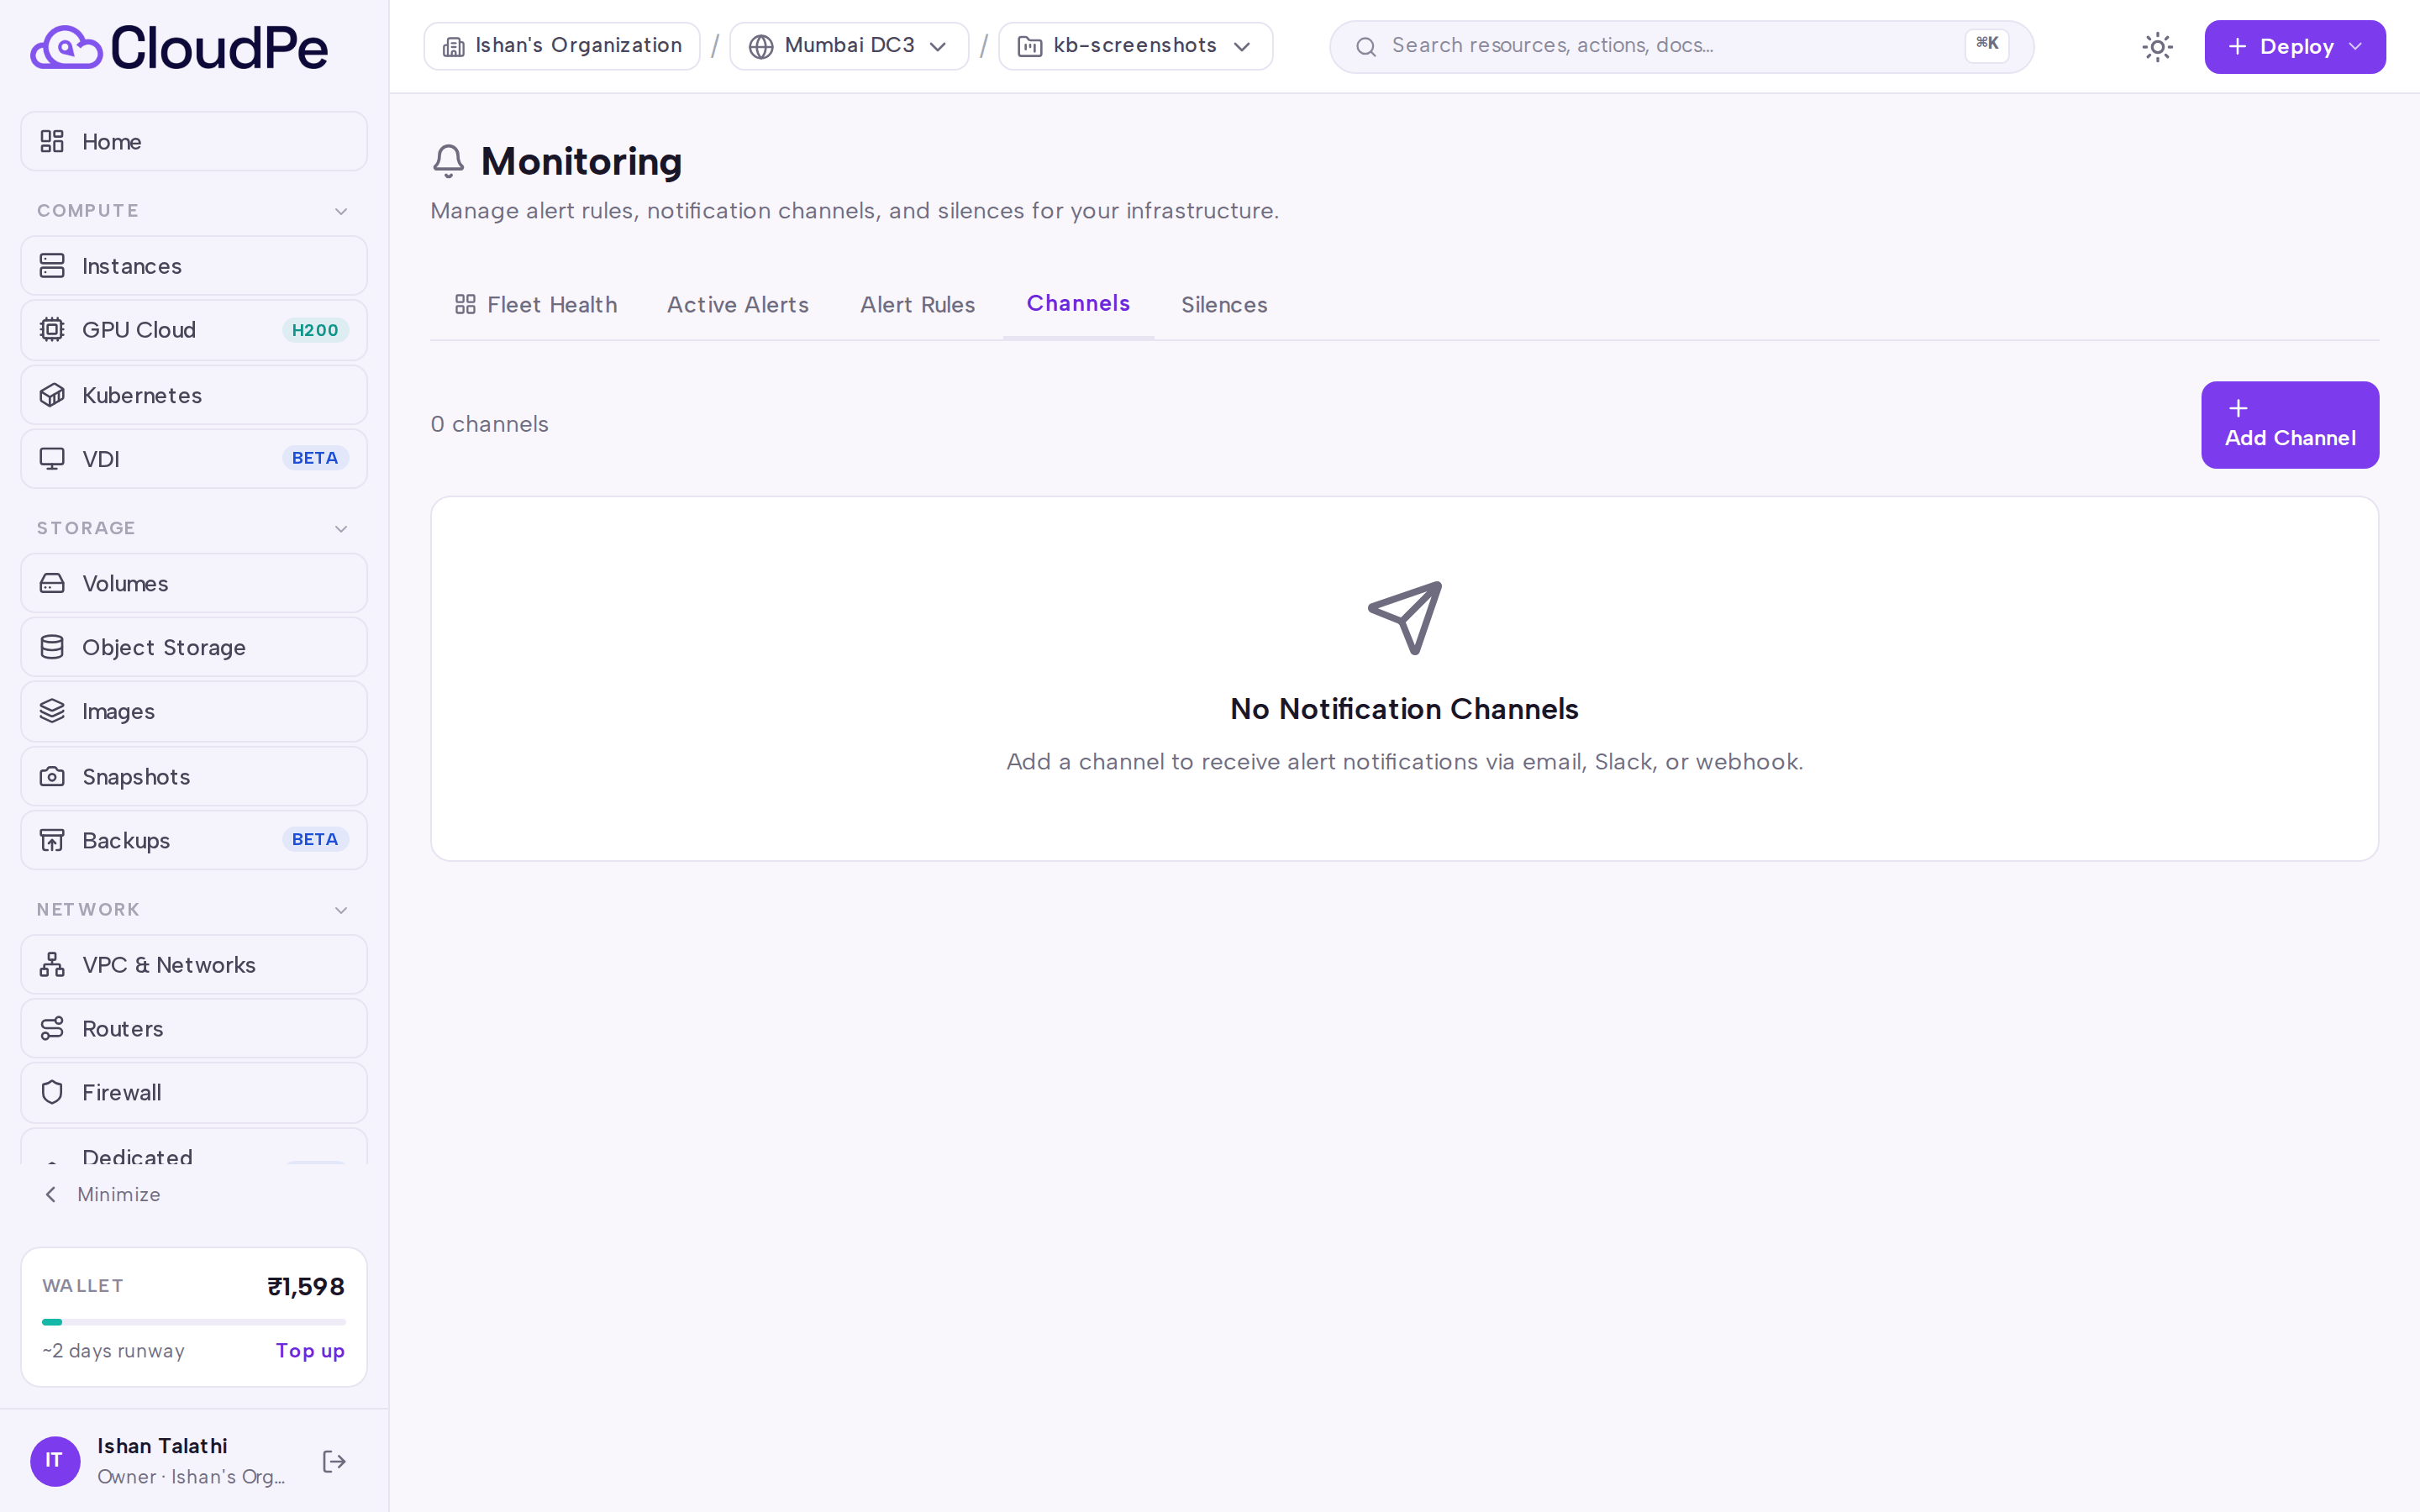
Task: Collapse the NETWORK section chevron
Action: (x=341, y=910)
